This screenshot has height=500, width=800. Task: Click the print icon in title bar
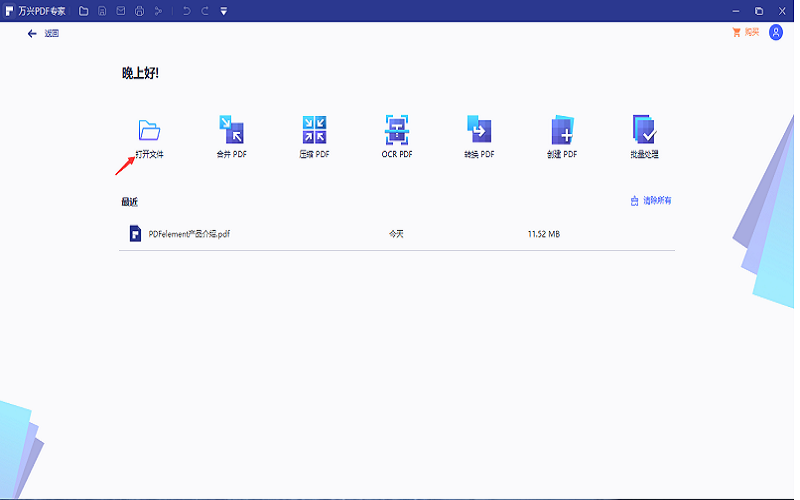[x=139, y=11]
